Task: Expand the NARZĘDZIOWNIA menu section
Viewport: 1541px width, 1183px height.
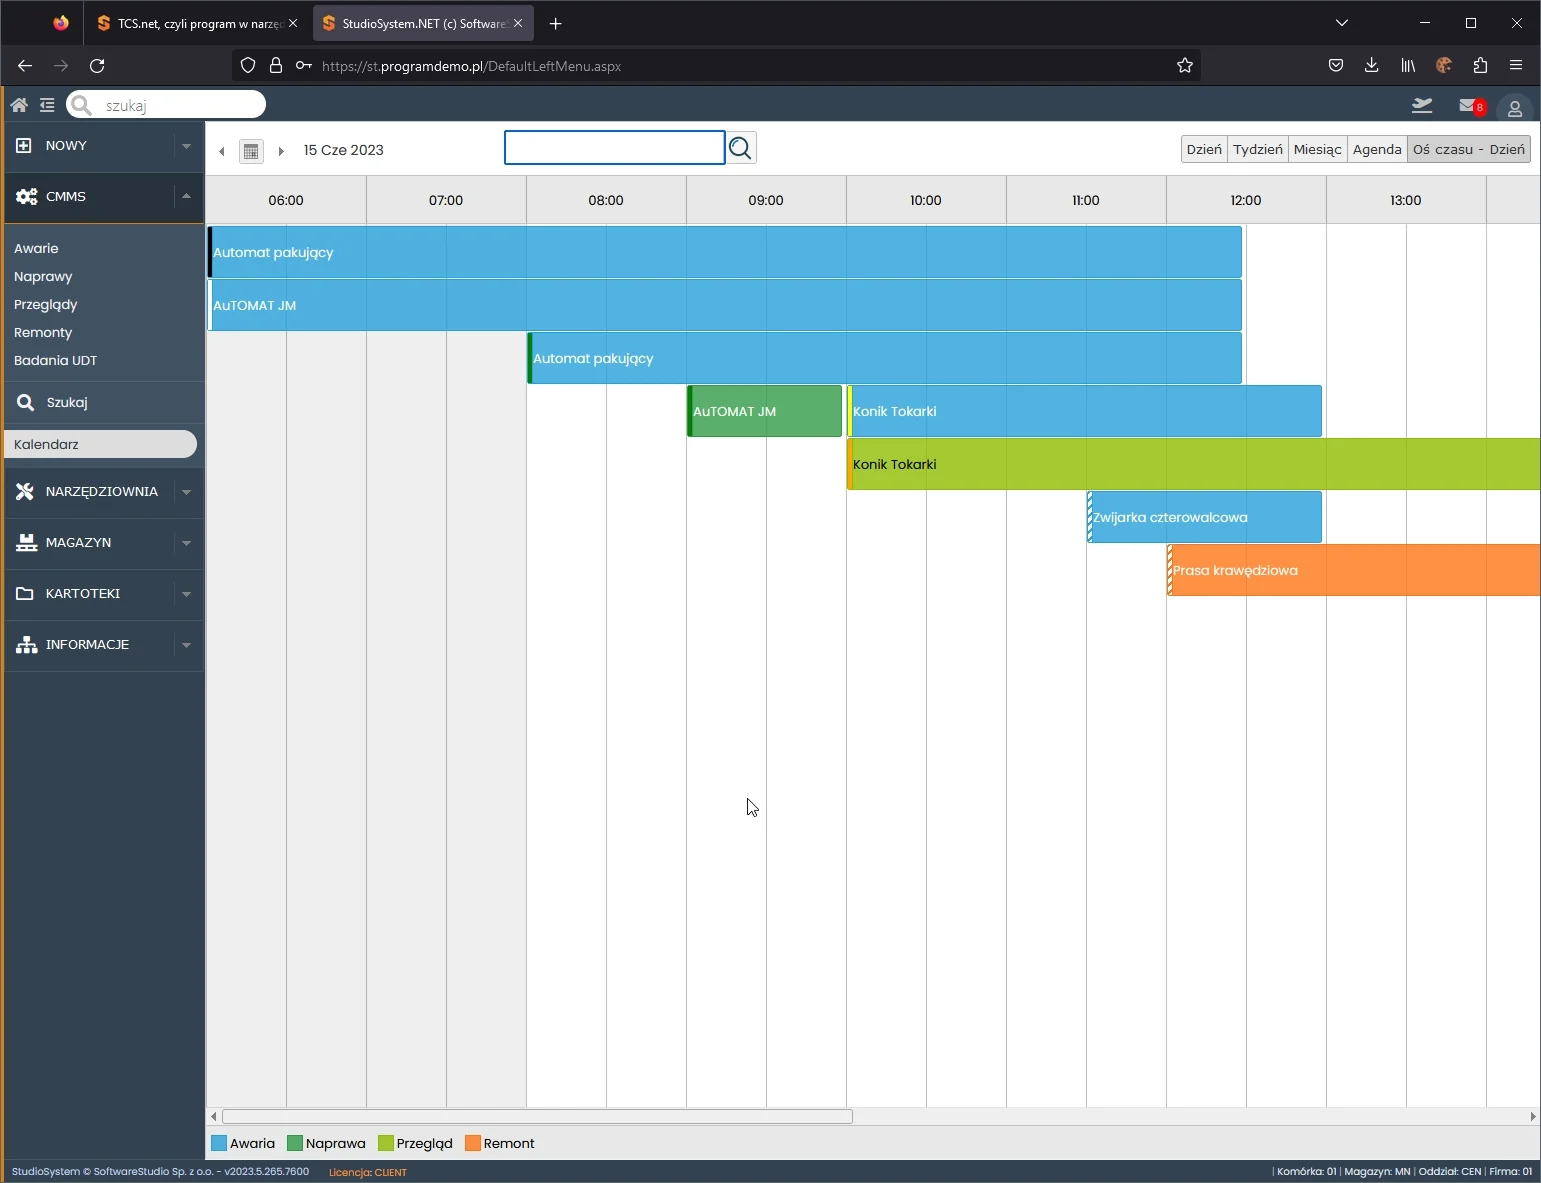Action: [x=186, y=492]
